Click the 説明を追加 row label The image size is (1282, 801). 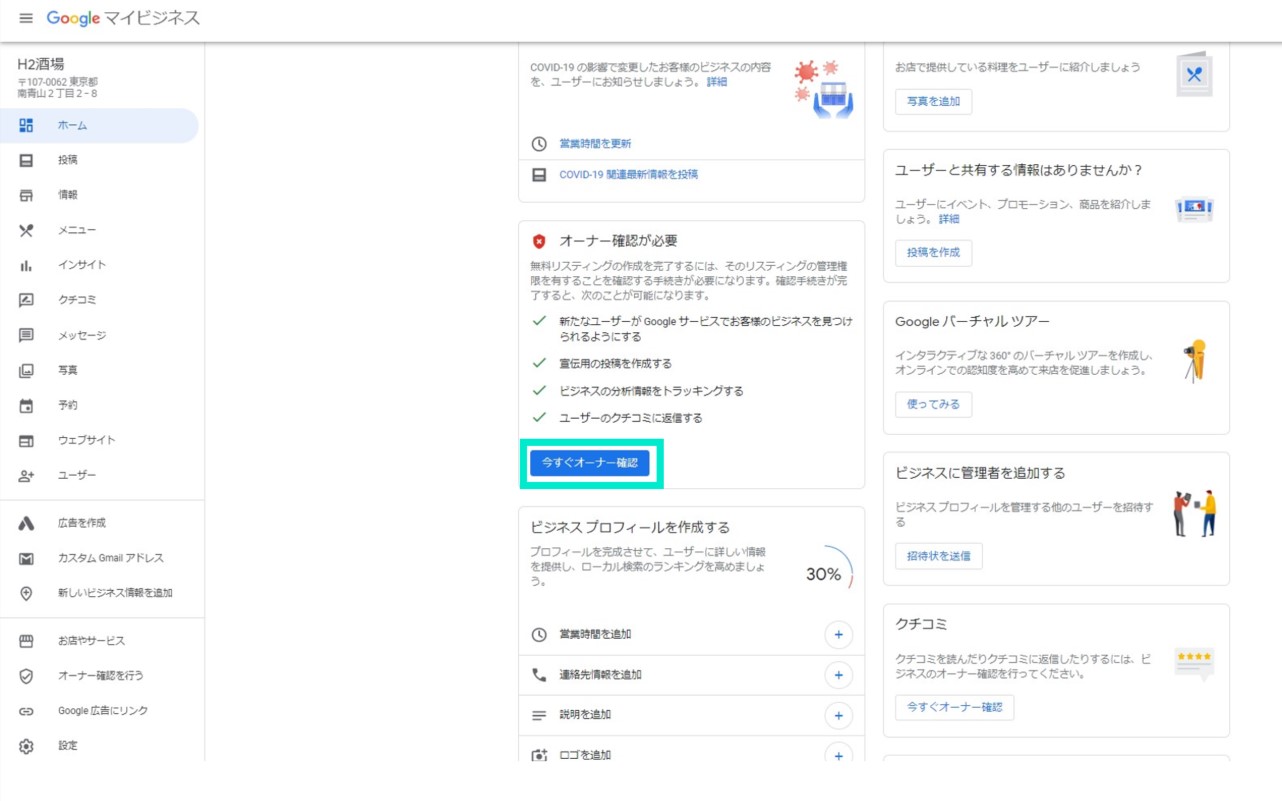[x=585, y=715]
